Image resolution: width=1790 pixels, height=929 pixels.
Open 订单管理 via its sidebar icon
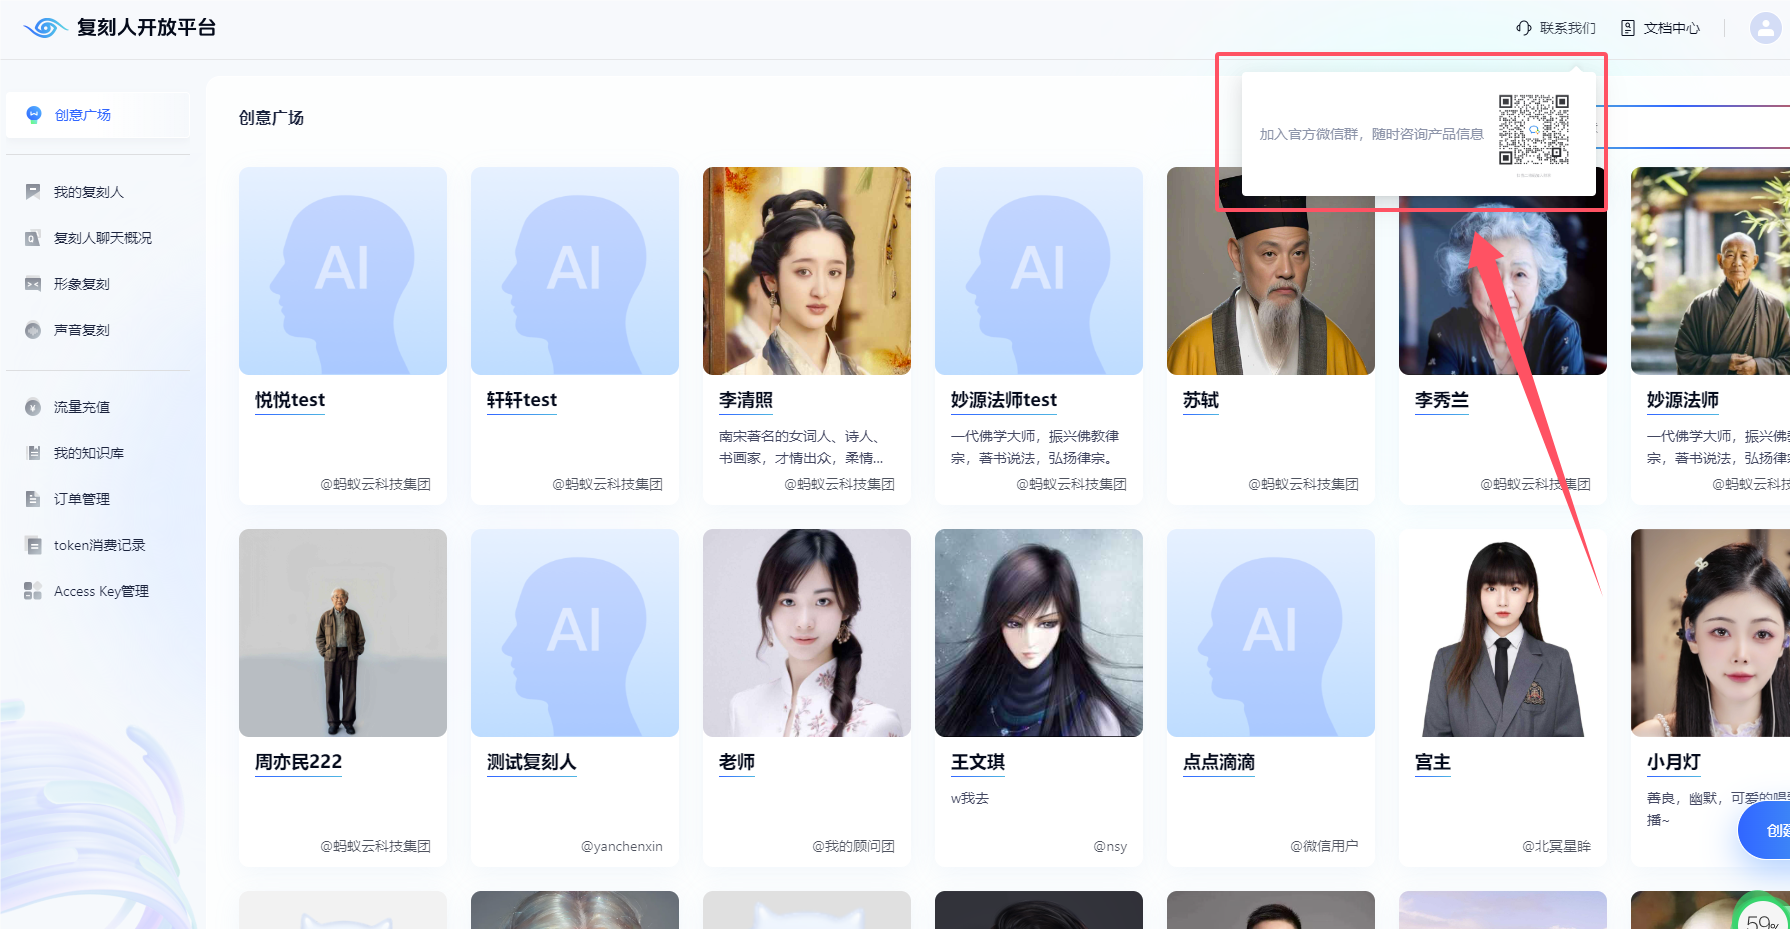tap(33, 499)
